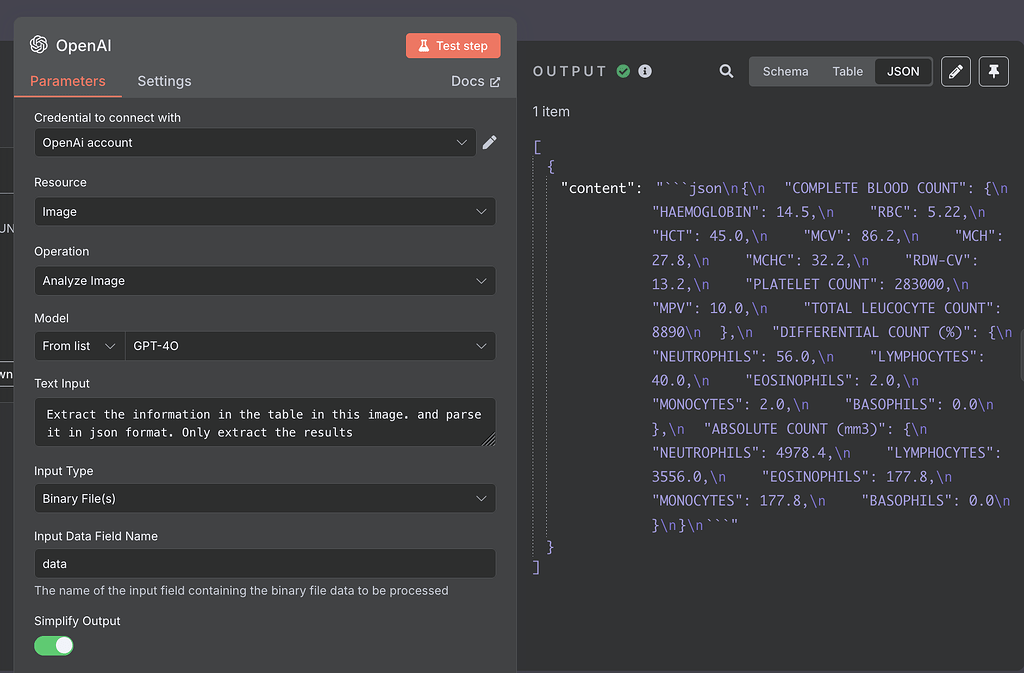Screen dimensions: 1024x673
Task: Open the Credential to connect with dropdown
Action: click(255, 142)
